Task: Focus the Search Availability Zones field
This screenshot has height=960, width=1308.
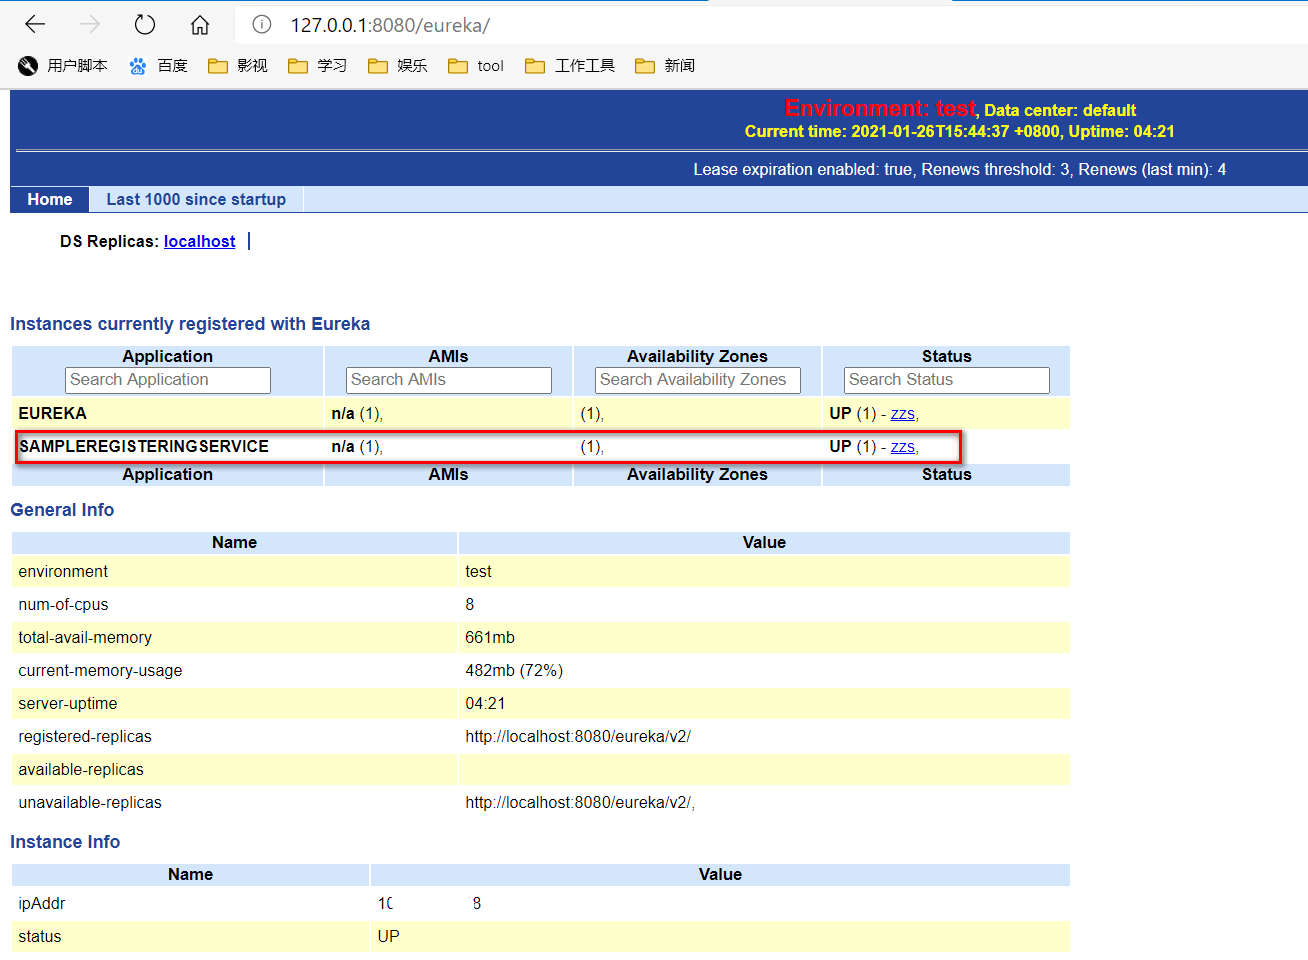Action: click(698, 380)
